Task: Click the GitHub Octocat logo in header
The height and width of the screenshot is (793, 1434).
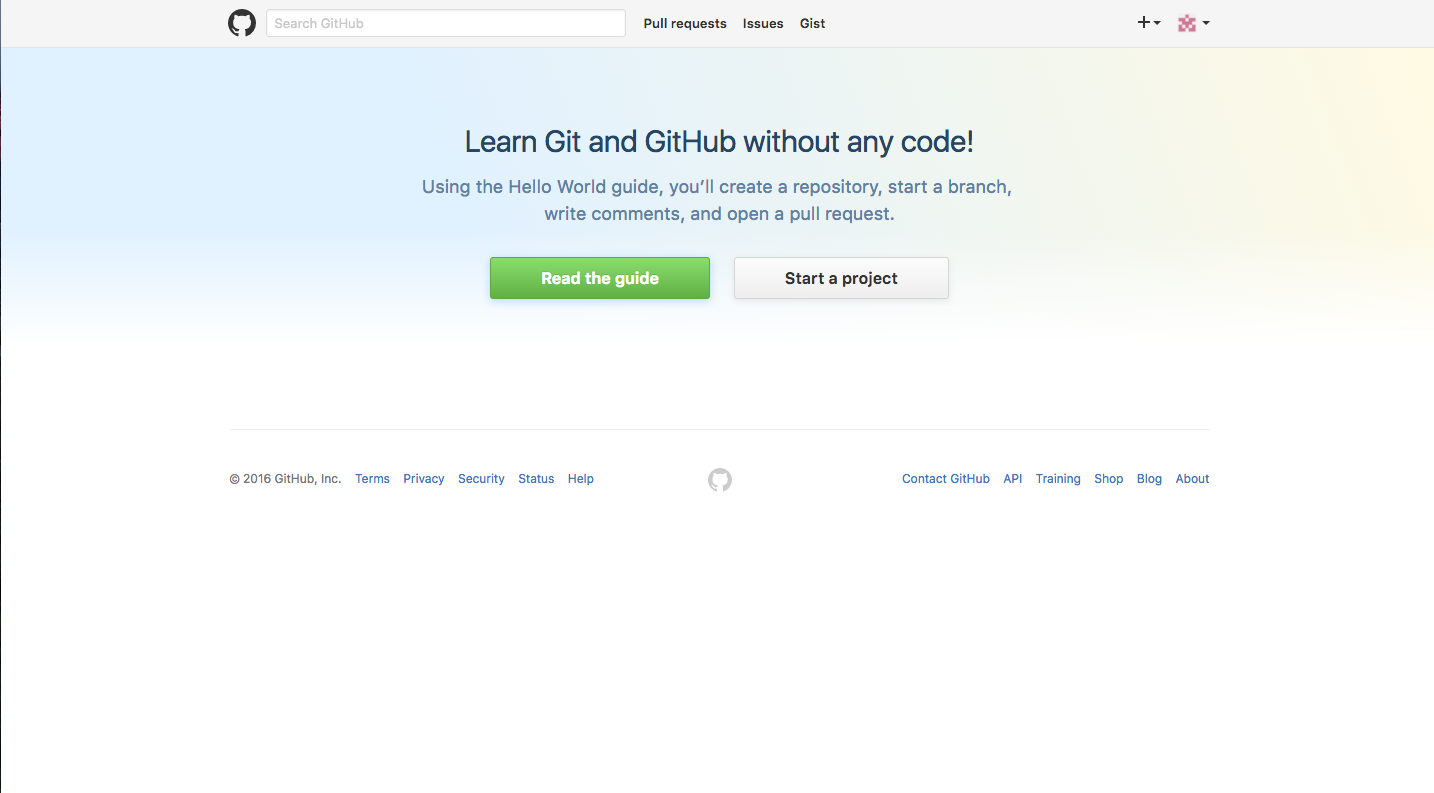Action: 242,23
